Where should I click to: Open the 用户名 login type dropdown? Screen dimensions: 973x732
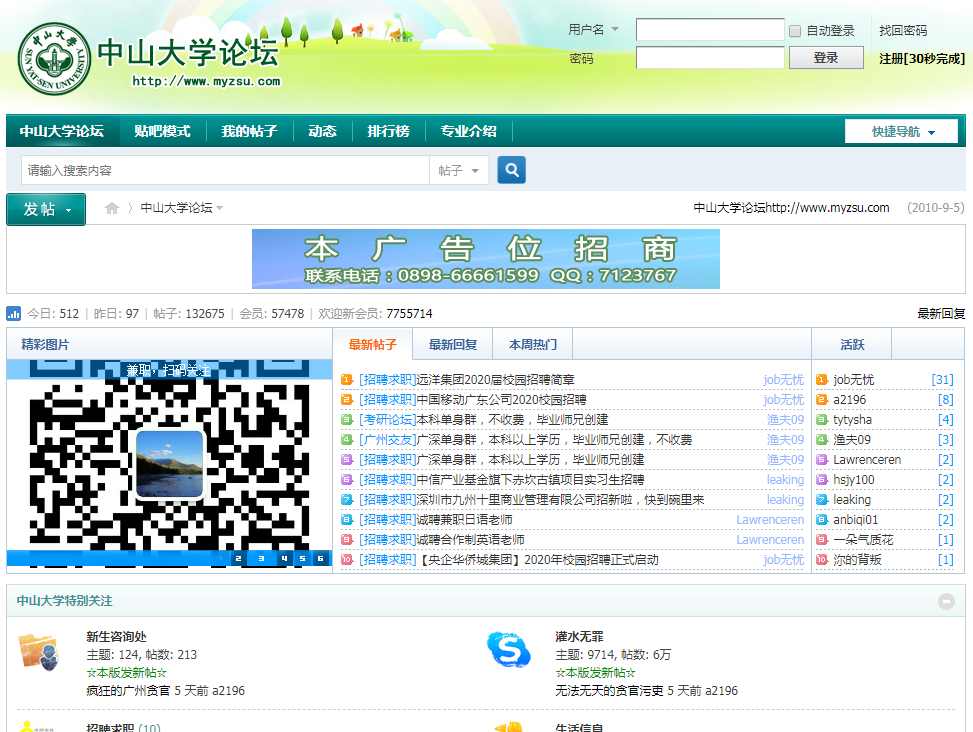[x=615, y=29]
